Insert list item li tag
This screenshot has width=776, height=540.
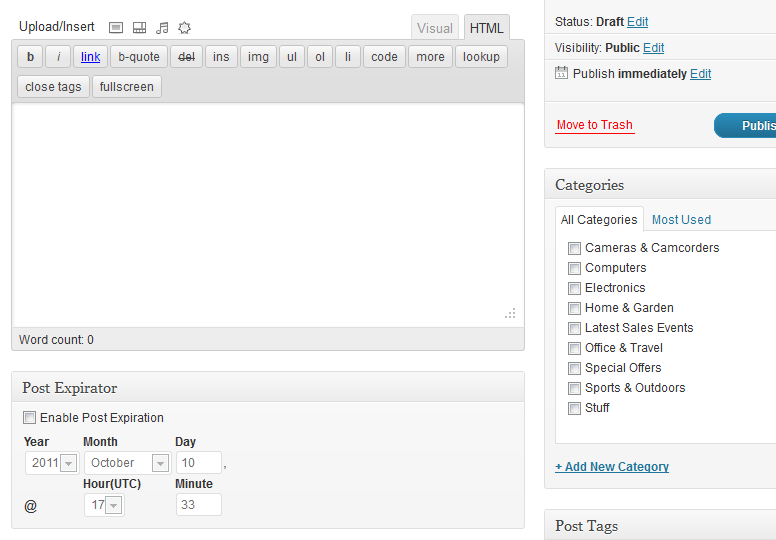[348, 57]
